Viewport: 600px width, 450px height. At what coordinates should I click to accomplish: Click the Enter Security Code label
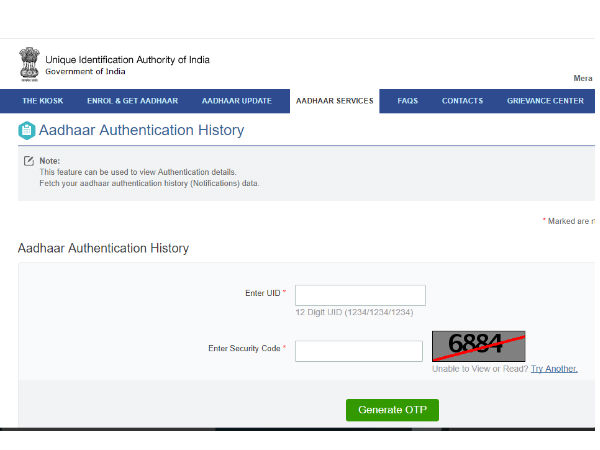coord(244,349)
